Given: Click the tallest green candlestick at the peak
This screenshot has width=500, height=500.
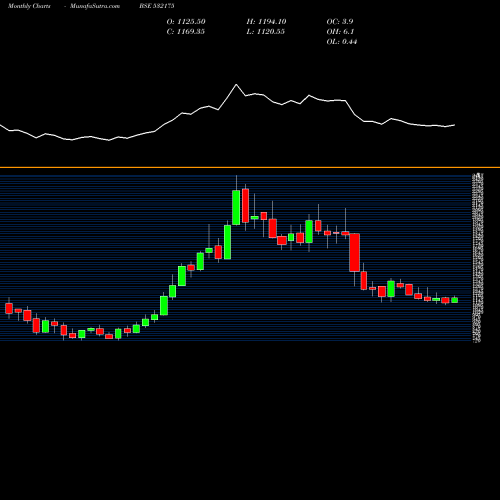Looking at the screenshot, I should (x=236, y=207).
